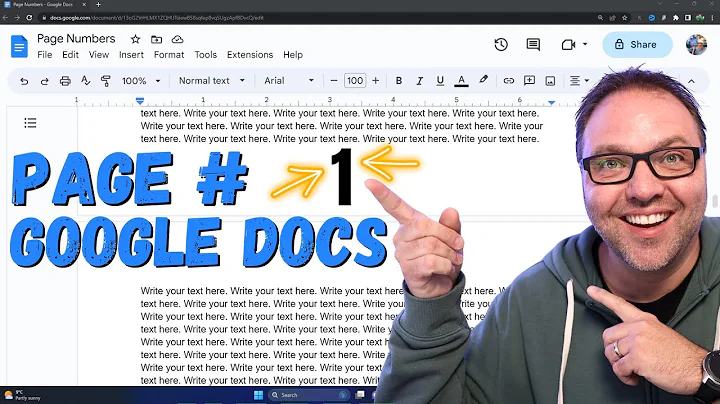Start a Meet call with camera icon
This screenshot has width=720, height=404.
pos(568,45)
